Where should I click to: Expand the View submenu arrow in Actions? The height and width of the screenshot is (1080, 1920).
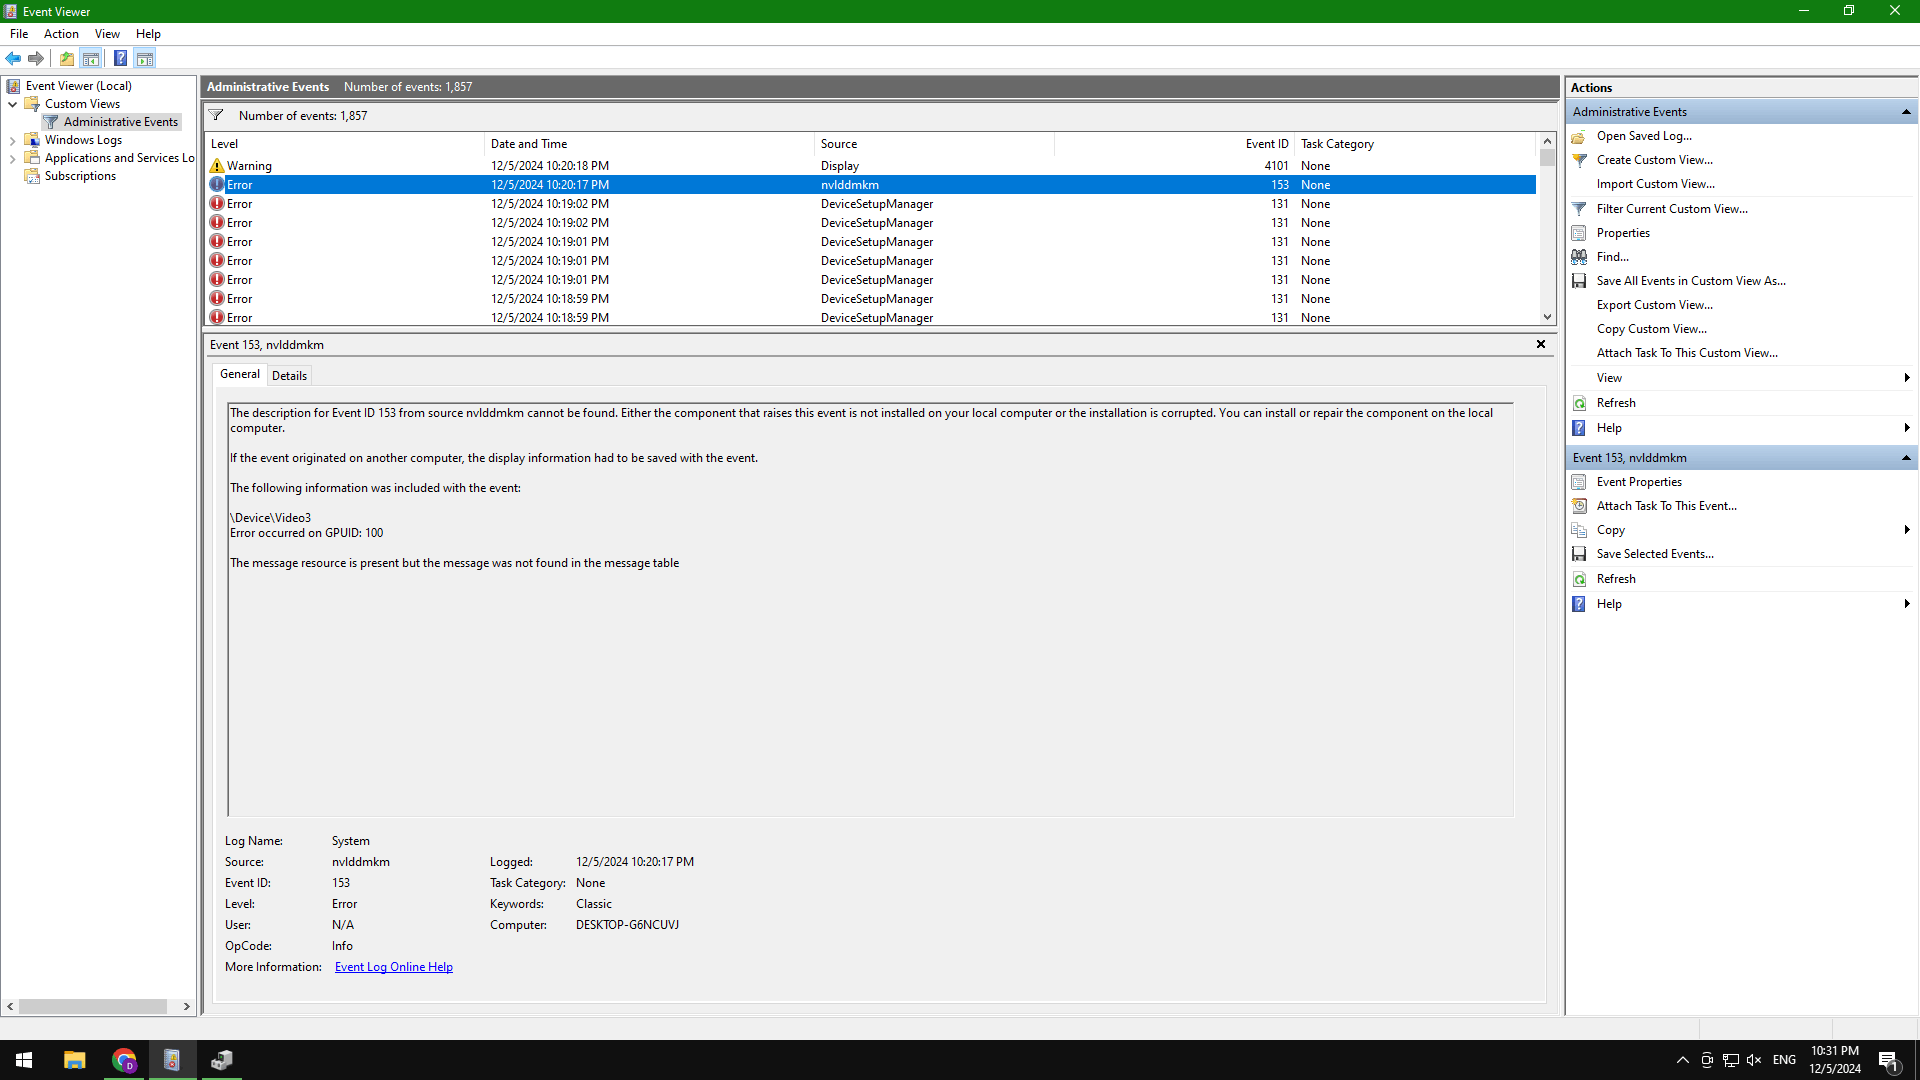tap(1907, 378)
